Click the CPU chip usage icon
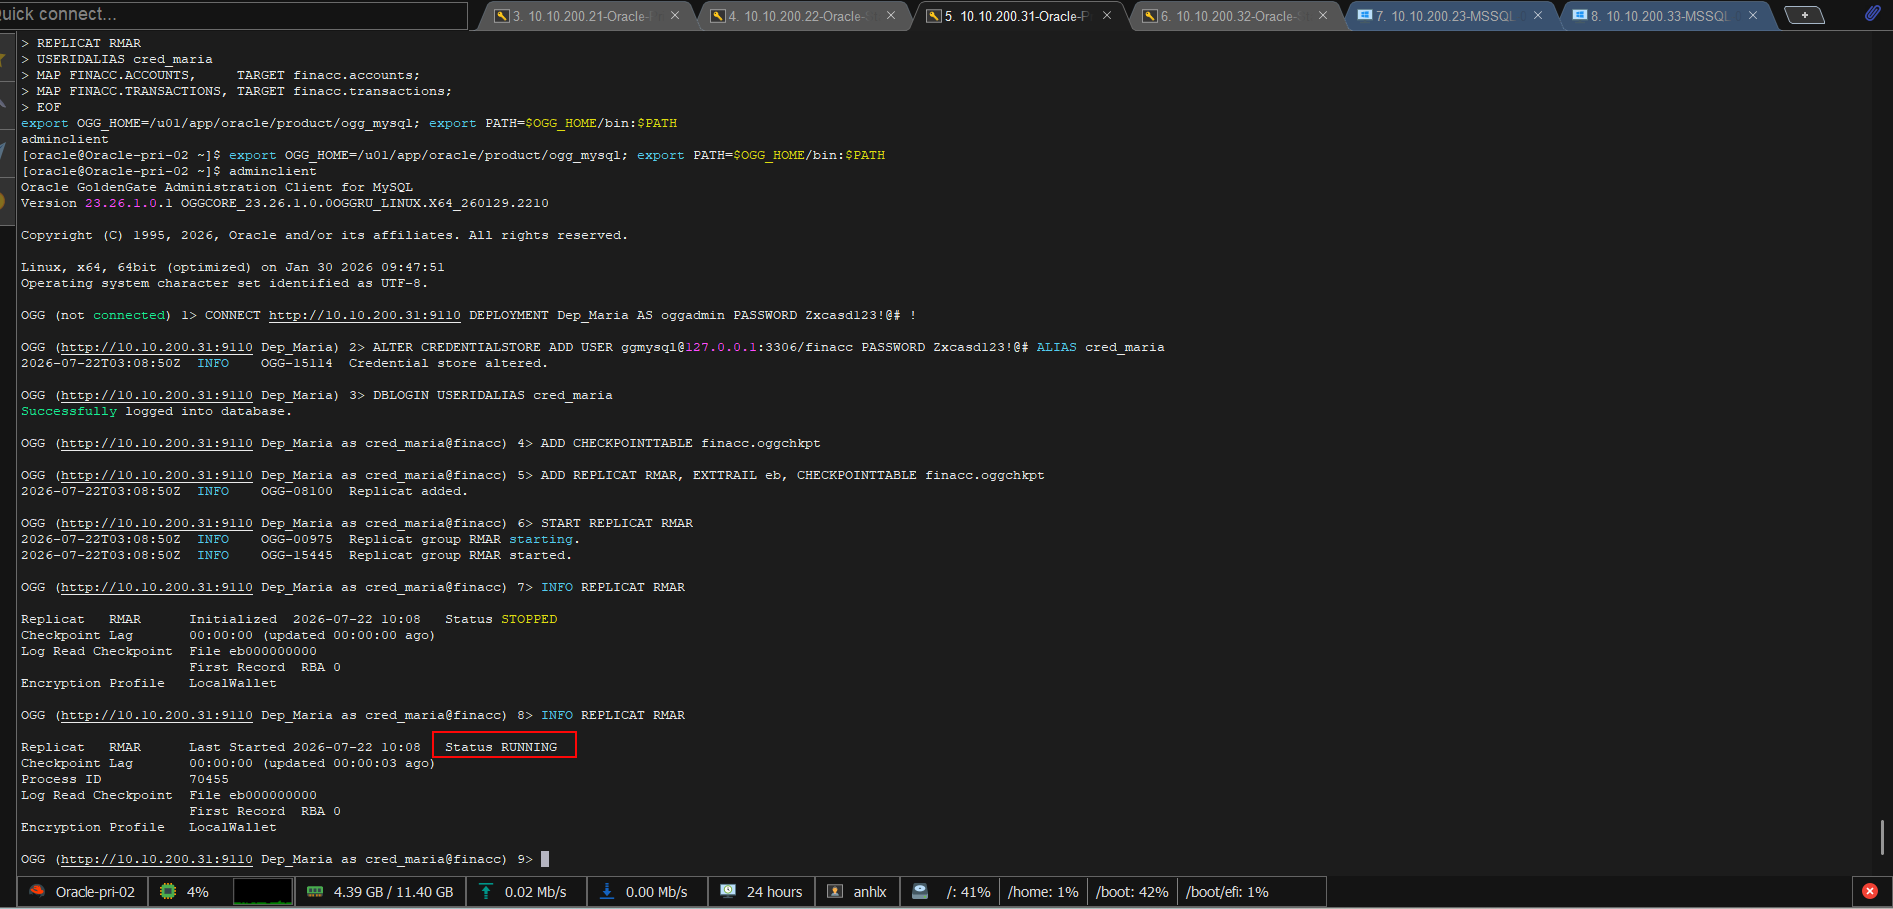Viewport: 1893px width, 909px height. point(168,891)
